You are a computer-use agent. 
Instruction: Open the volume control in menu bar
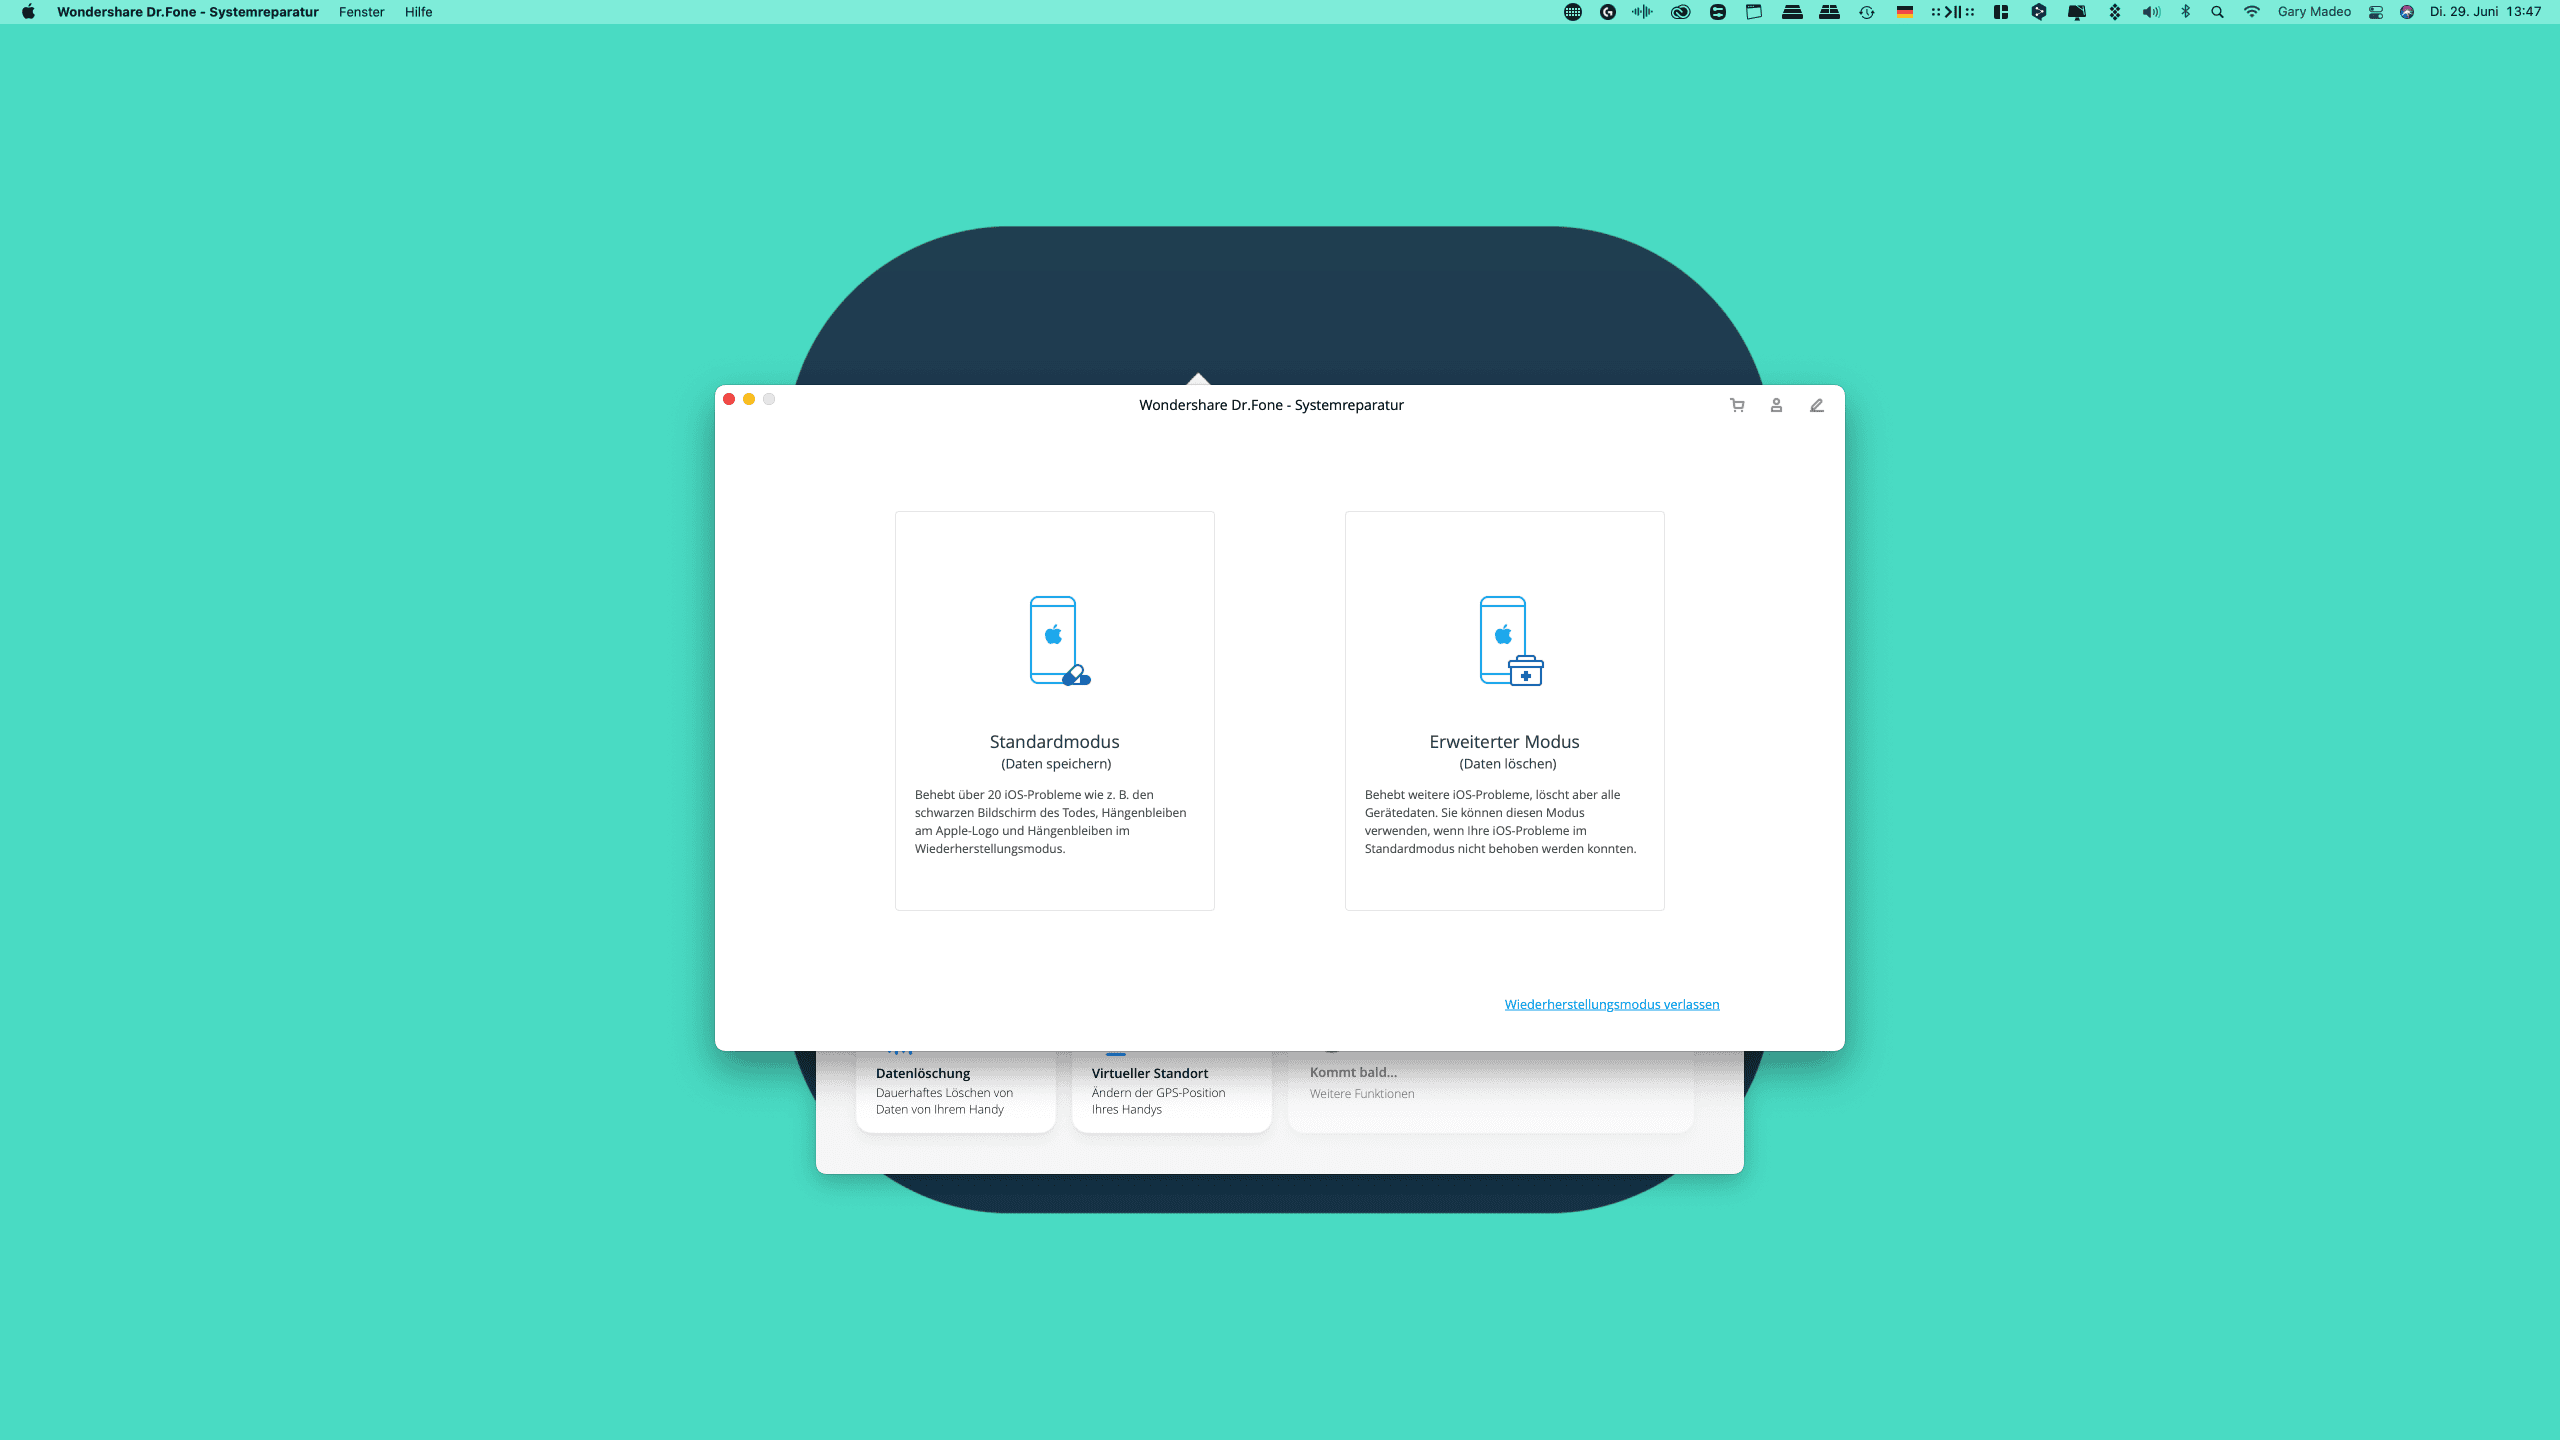click(x=2151, y=12)
